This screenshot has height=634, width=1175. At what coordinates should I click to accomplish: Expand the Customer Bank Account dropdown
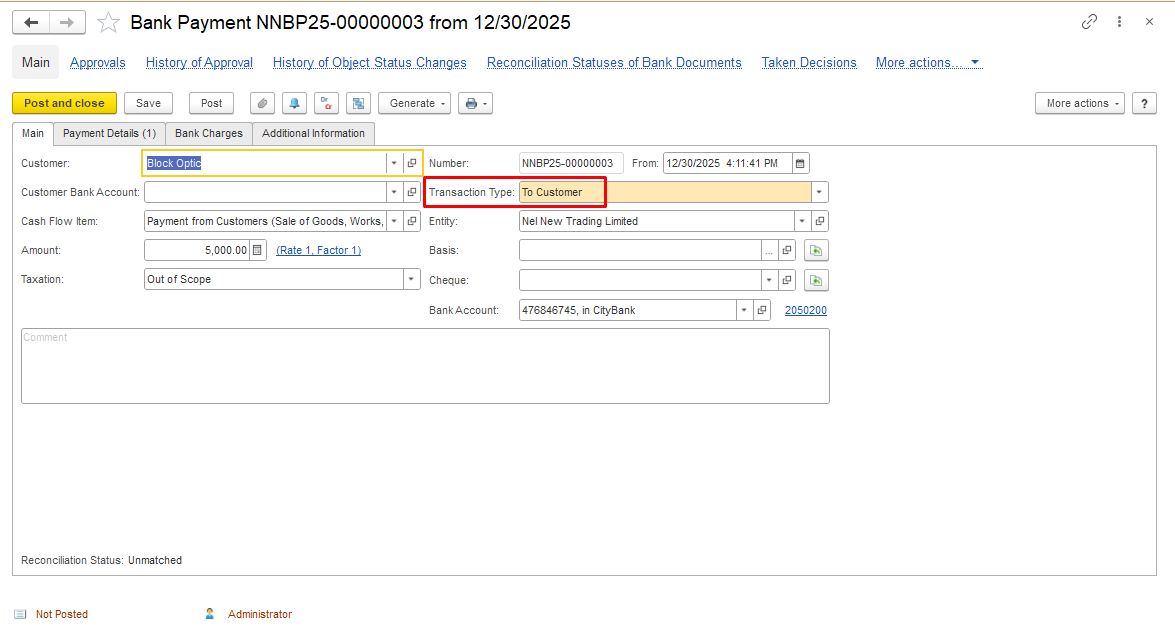coord(394,193)
